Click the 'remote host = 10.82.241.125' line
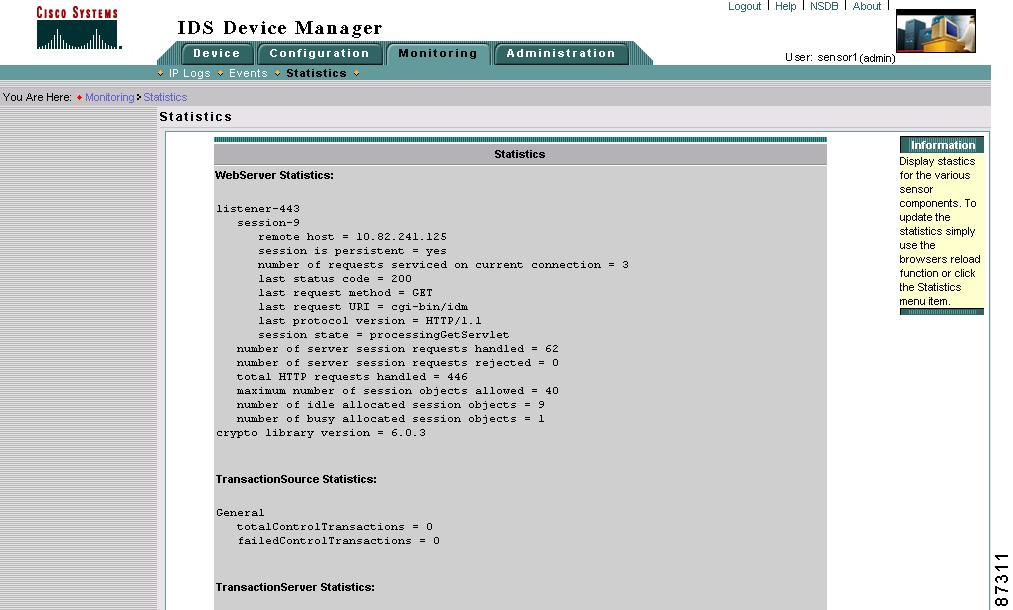1013x610 pixels. coord(352,237)
